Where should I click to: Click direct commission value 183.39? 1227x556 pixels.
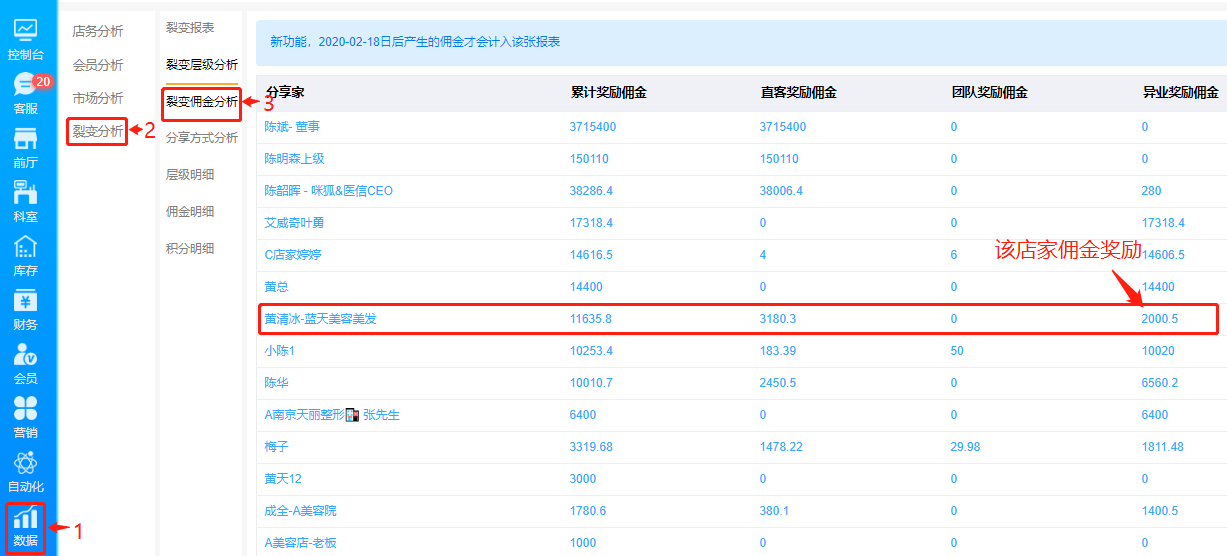[778, 351]
